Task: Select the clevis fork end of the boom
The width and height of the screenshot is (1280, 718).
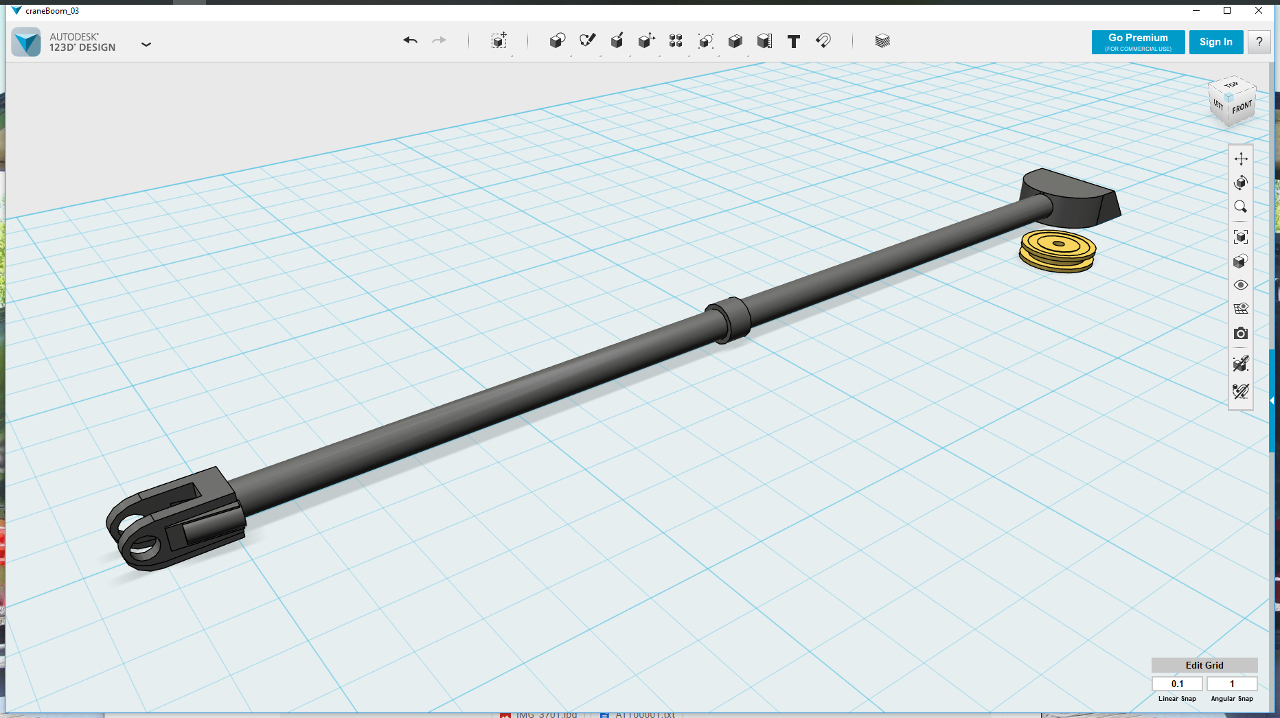Action: [175, 520]
